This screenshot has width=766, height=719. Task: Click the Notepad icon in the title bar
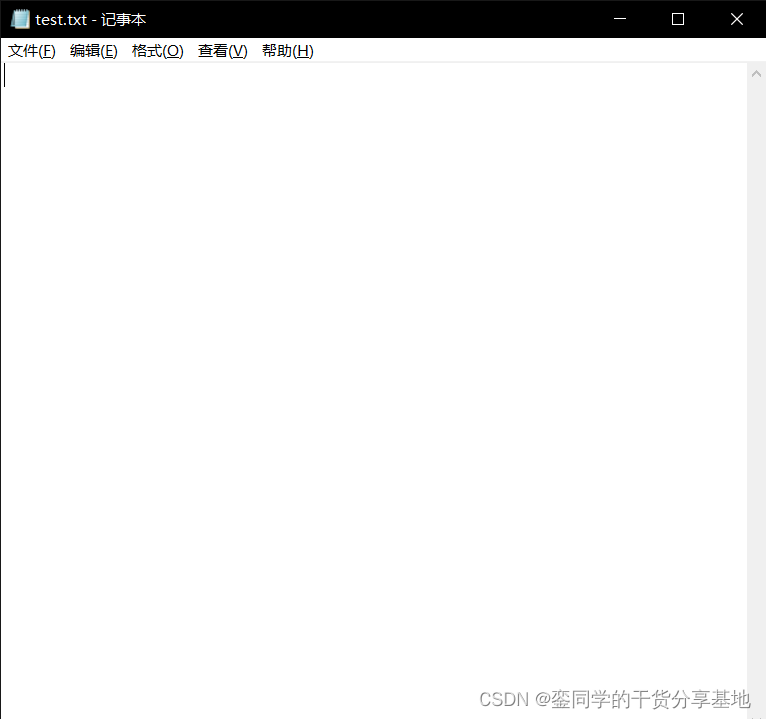pyautogui.click(x=20, y=19)
